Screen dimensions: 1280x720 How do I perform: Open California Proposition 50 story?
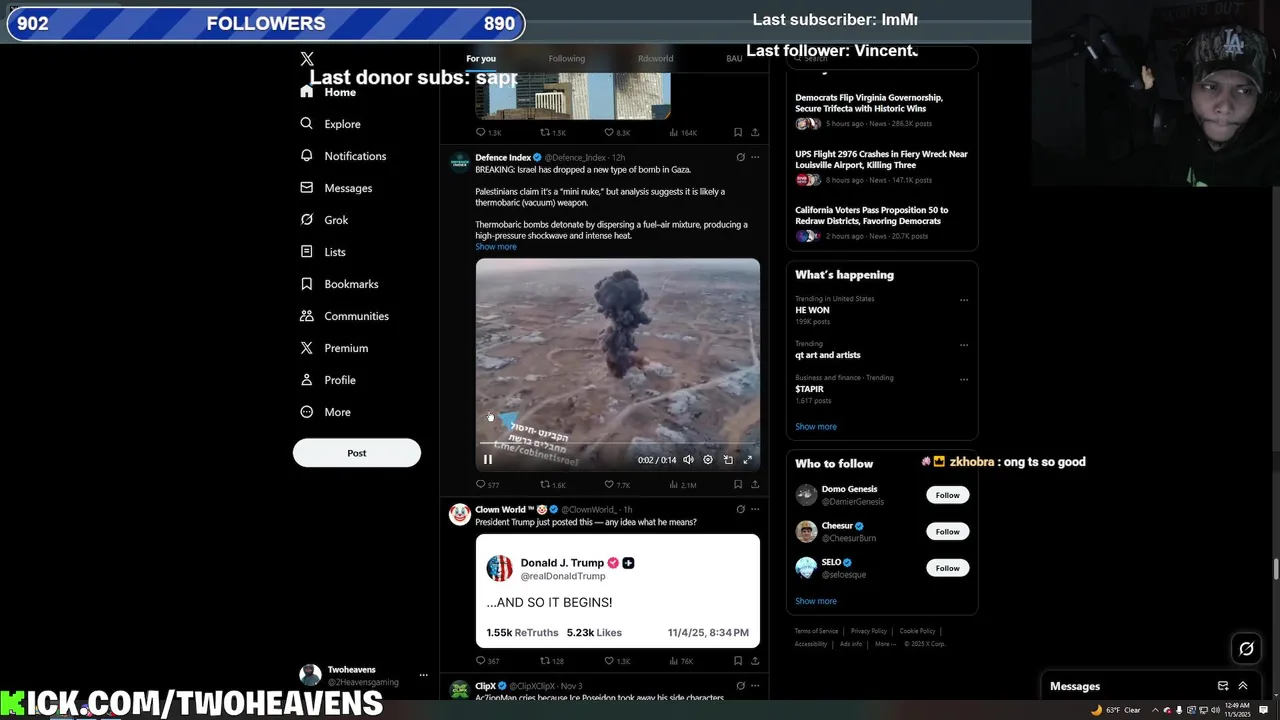[871, 215]
